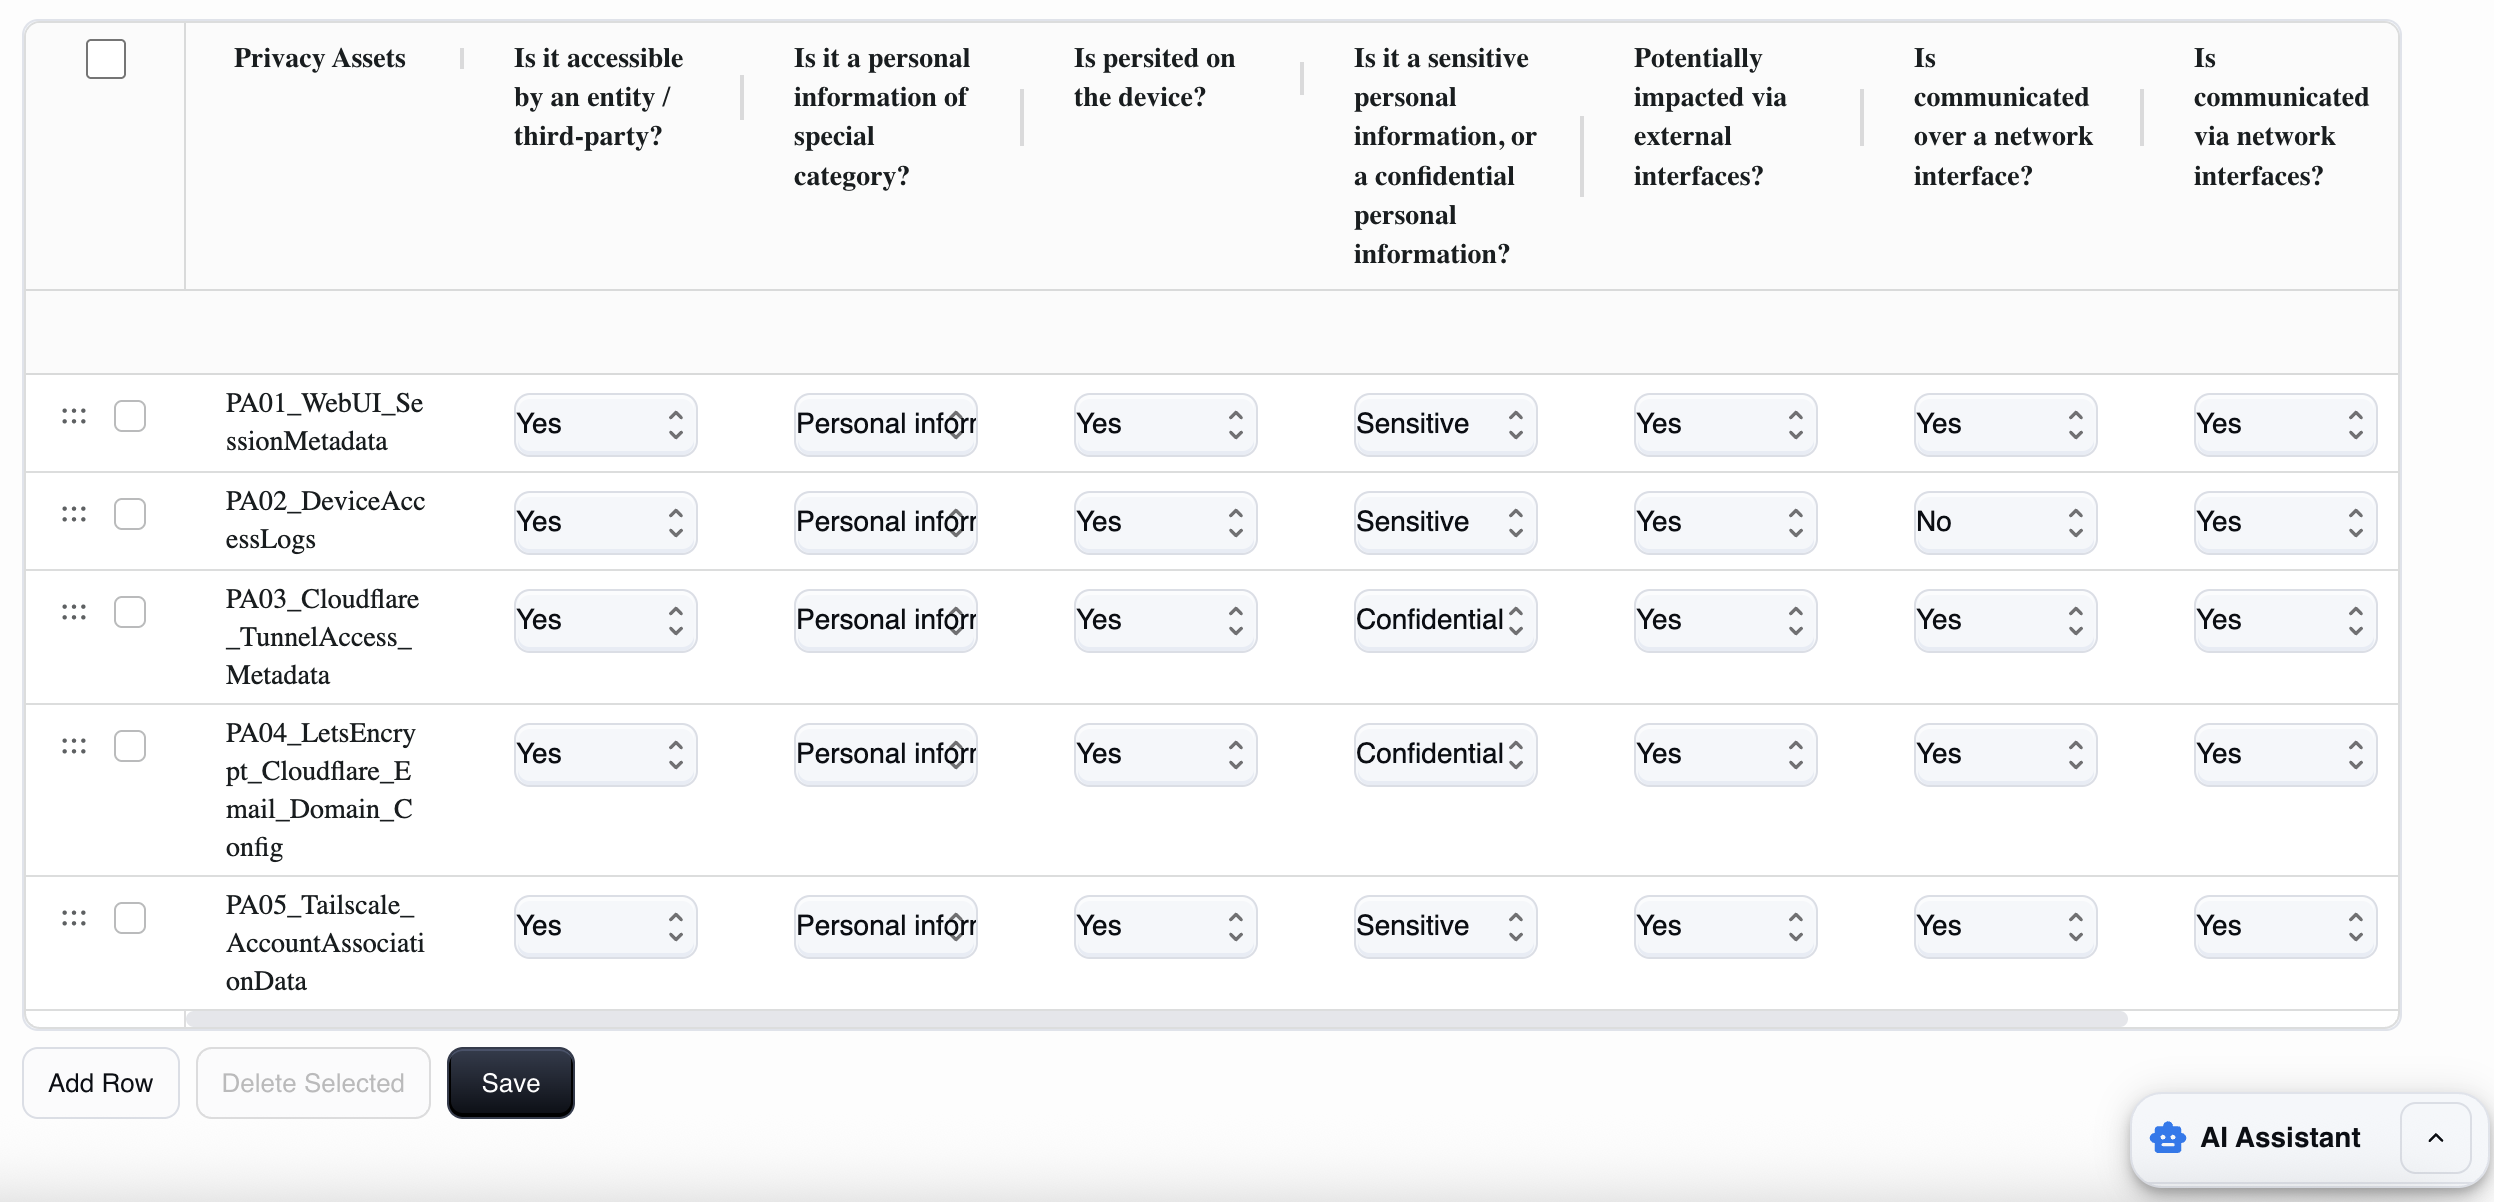Save the privacy assets table
The height and width of the screenshot is (1202, 2494).
click(510, 1082)
